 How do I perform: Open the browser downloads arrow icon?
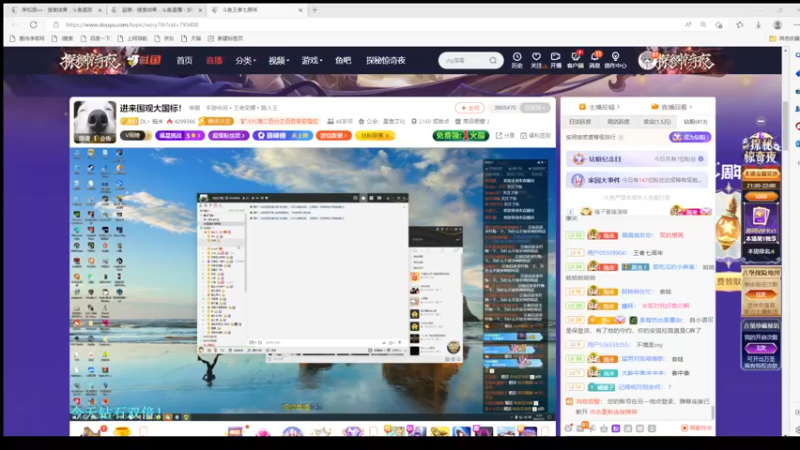pyautogui.click(x=758, y=24)
